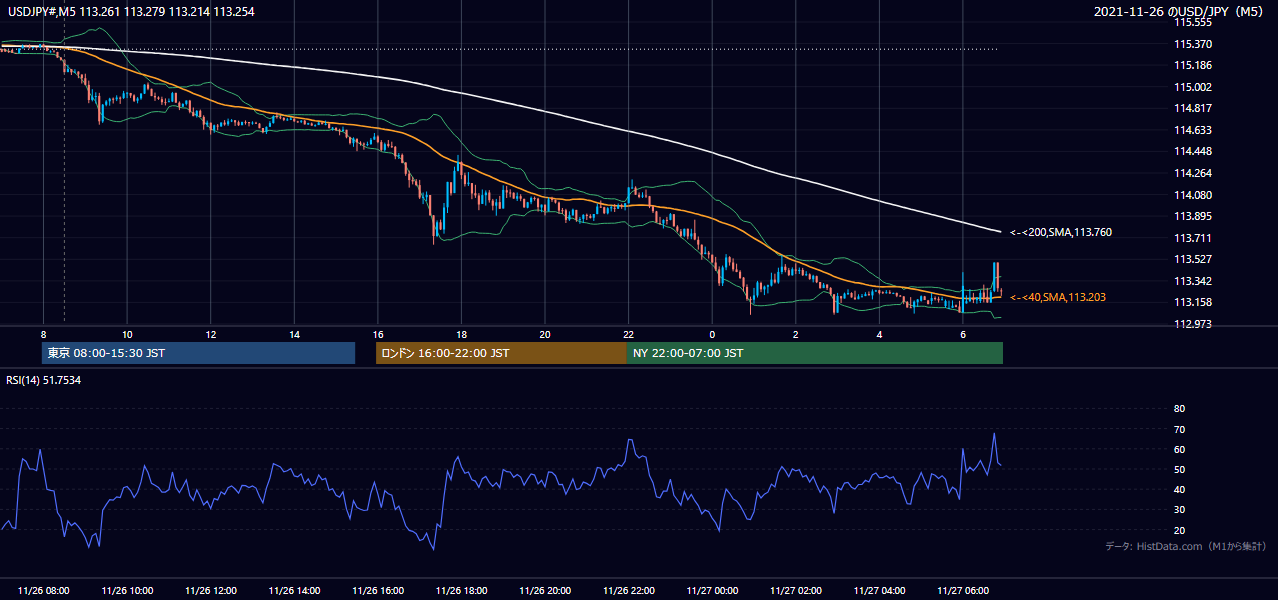Select the 東京 08:00-15:30 JST session bar

tap(198, 353)
